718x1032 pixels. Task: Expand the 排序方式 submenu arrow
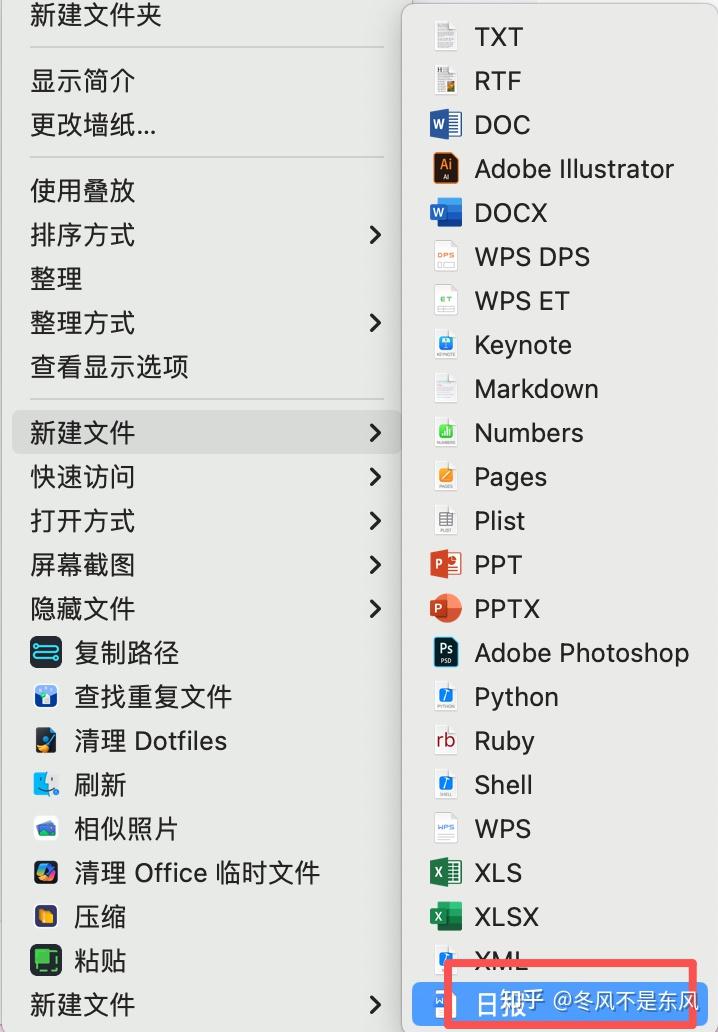[x=375, y=235]
